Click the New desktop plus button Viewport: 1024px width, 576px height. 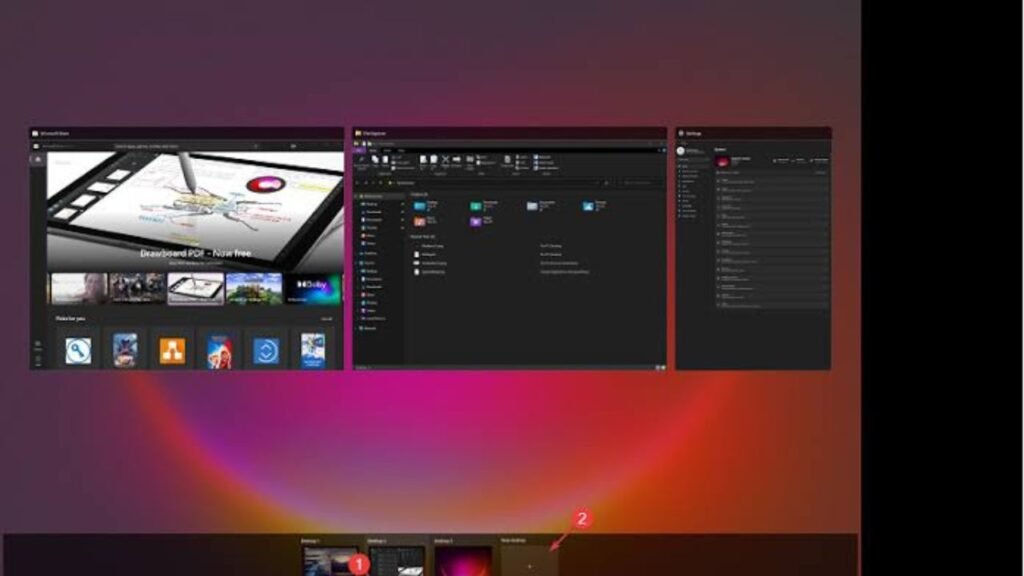529,563
